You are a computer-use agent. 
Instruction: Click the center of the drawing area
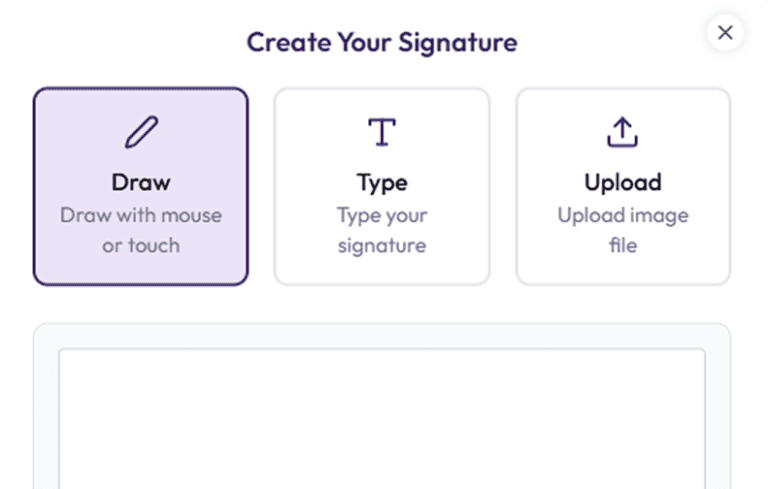[x=382, y=419]
